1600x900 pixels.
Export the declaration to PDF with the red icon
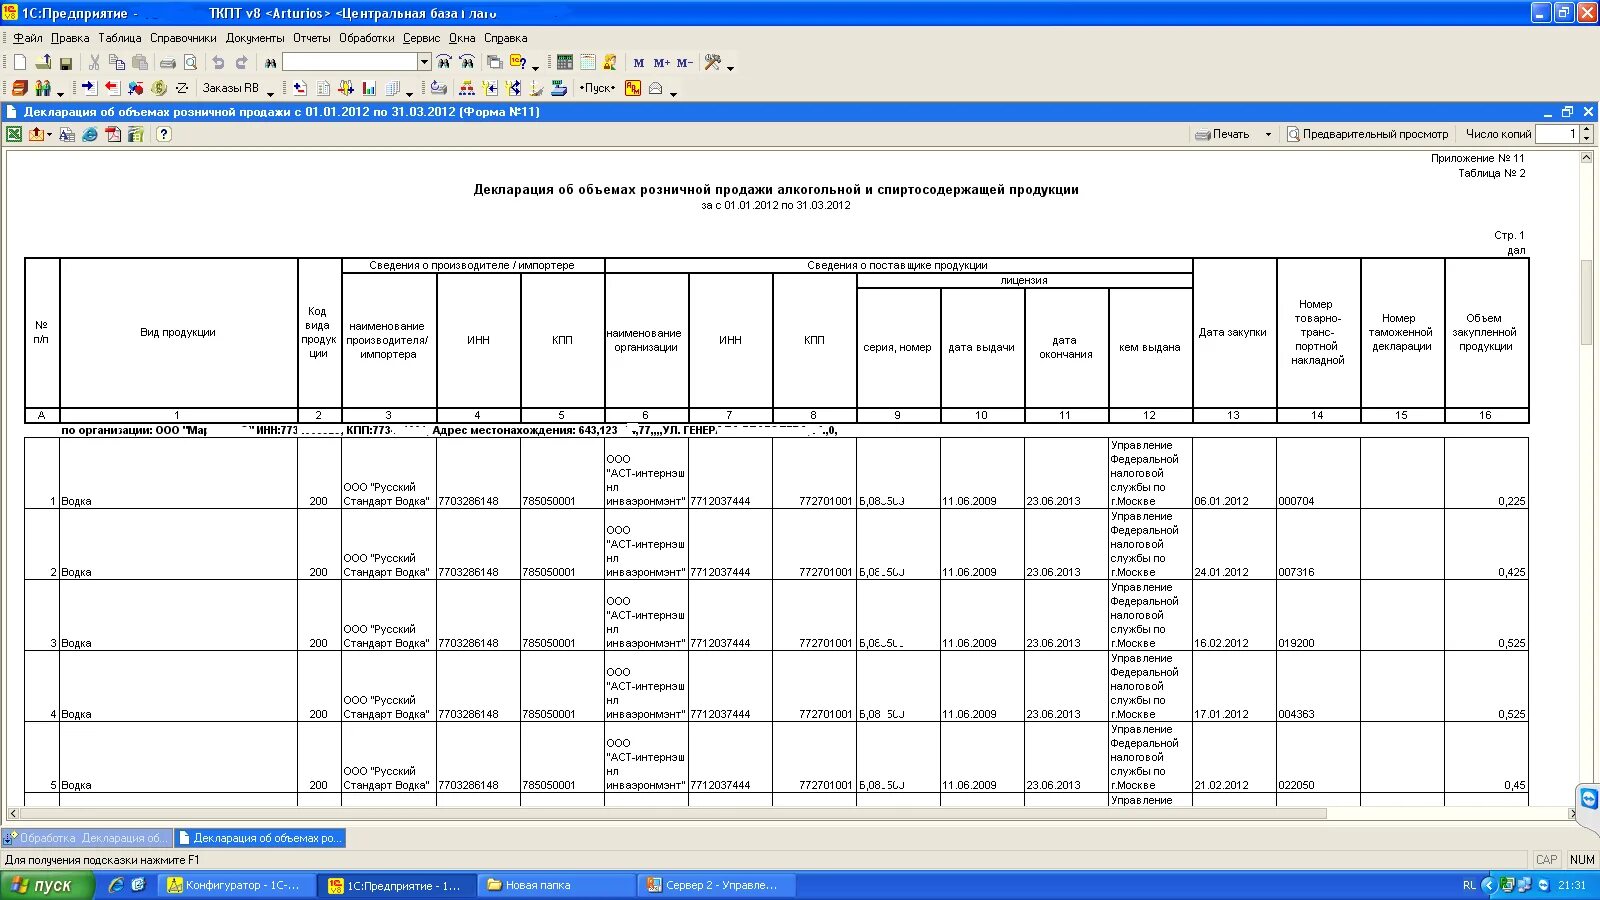pyautogui.click(x=113, y=134)
